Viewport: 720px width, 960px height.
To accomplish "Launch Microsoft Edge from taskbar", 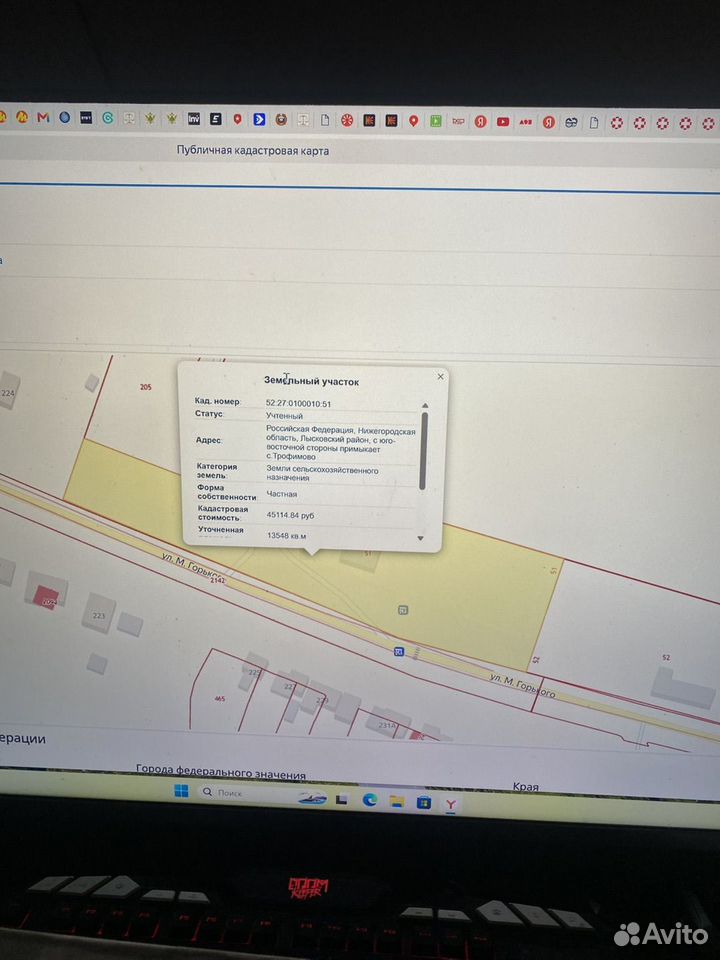I will point(369,800).
